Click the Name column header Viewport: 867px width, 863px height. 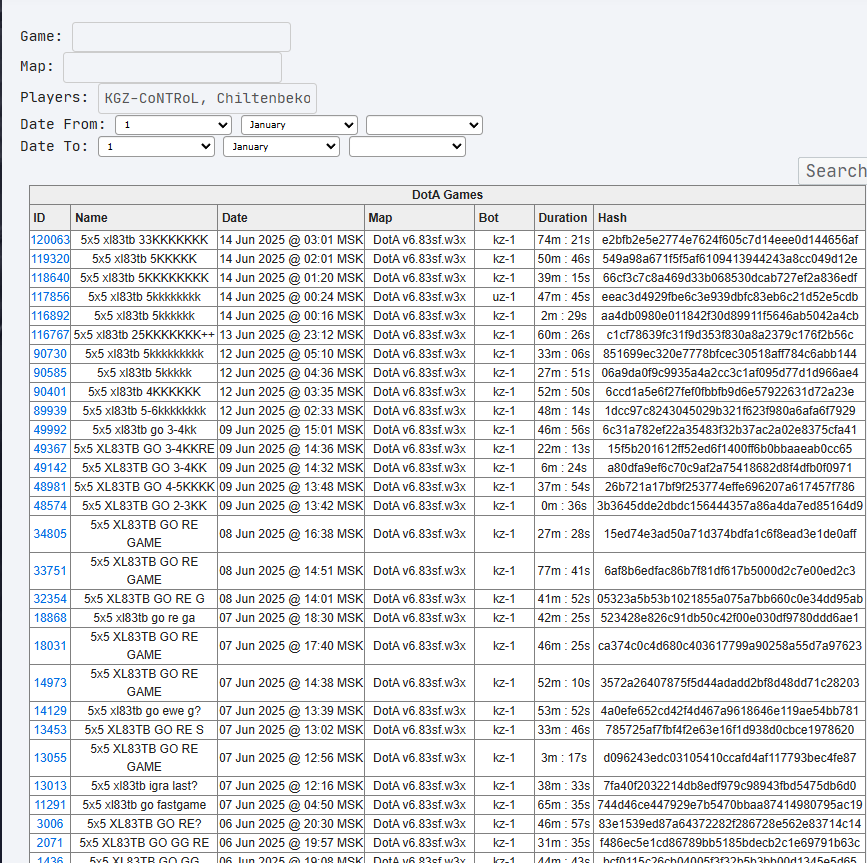pyautogui.click(x=144, y=218)
